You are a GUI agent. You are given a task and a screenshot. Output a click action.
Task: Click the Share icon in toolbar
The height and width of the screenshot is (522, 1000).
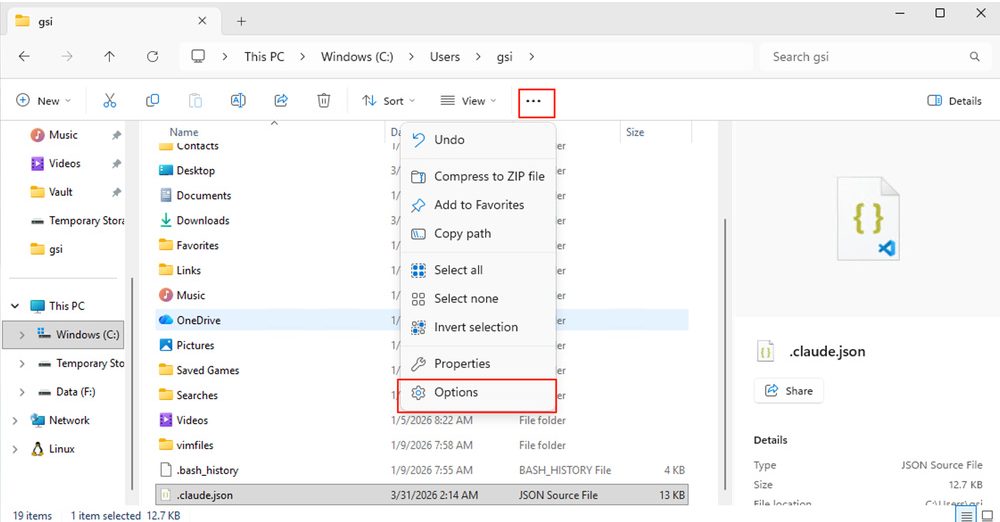[x=281, y=101]
